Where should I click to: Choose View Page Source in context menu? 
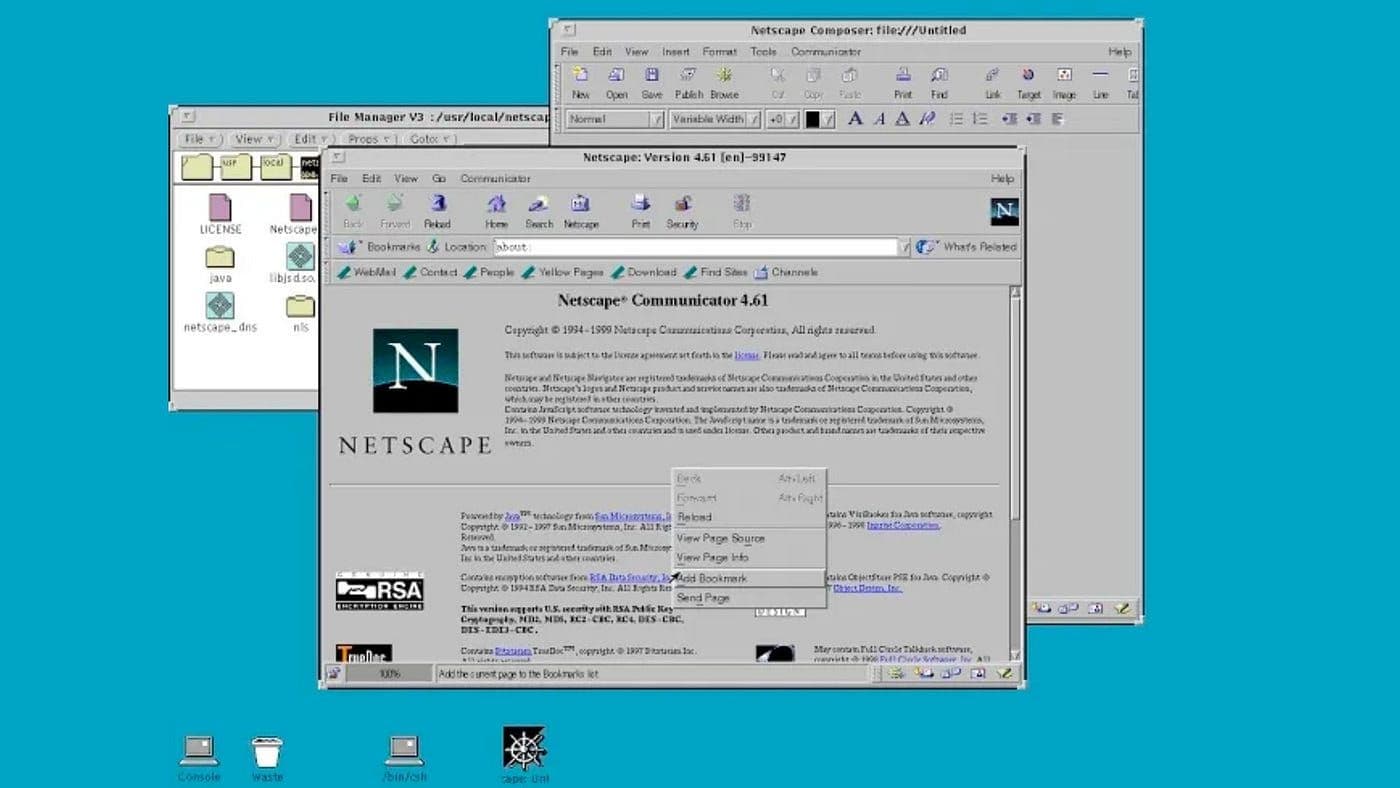point(720,538)
